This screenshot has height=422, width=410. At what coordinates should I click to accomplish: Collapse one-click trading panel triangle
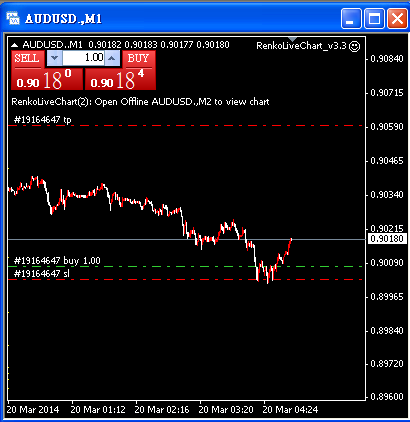click(14, 45)
